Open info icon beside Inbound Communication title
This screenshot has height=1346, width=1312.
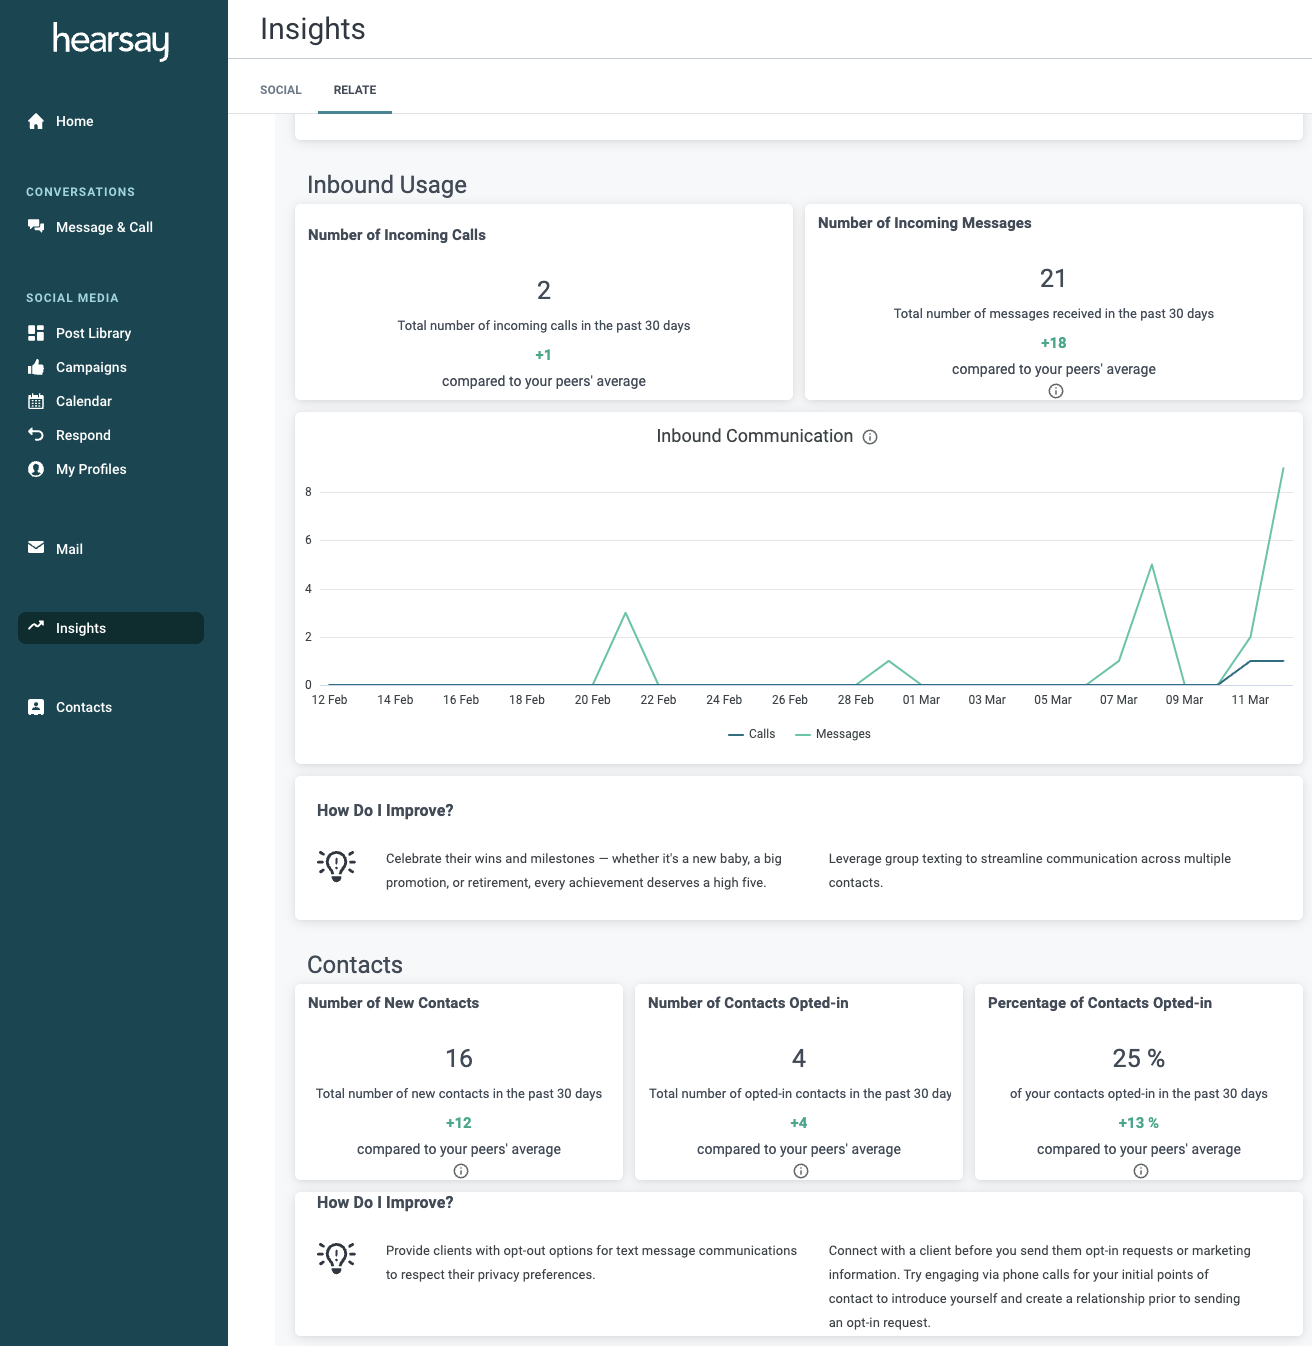click(x=870, y=437)
